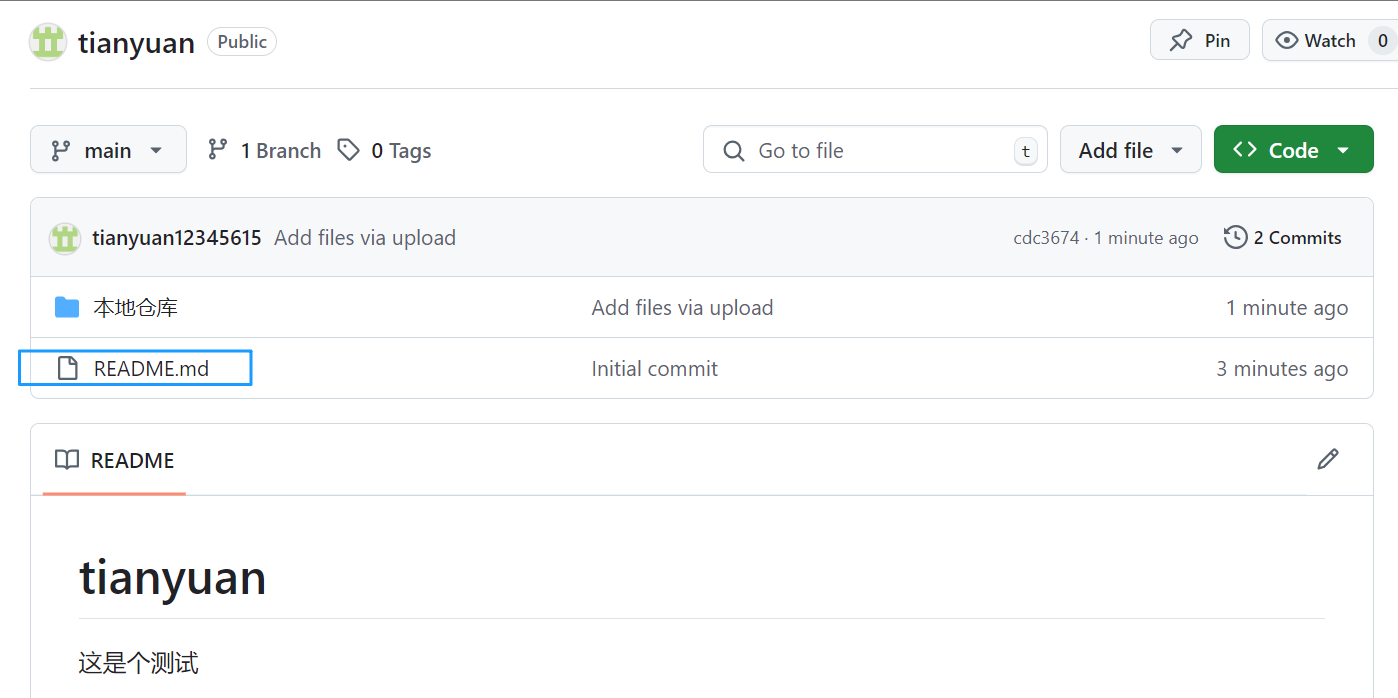
Task: Click the tianyuan repository name link
Action: 136,43
